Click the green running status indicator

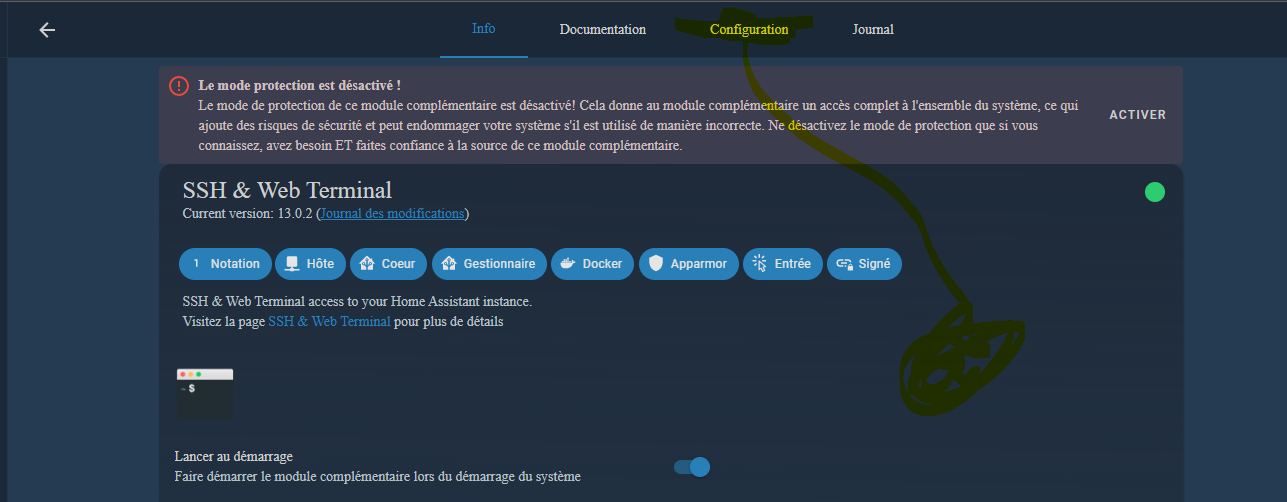(1155, 192)
